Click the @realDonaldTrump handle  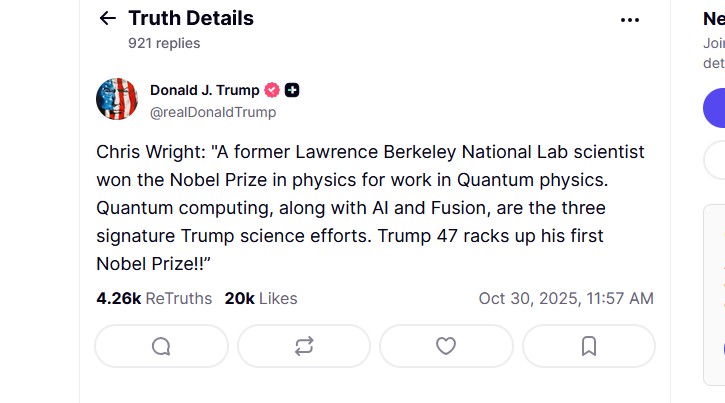(x=213, y=112)
